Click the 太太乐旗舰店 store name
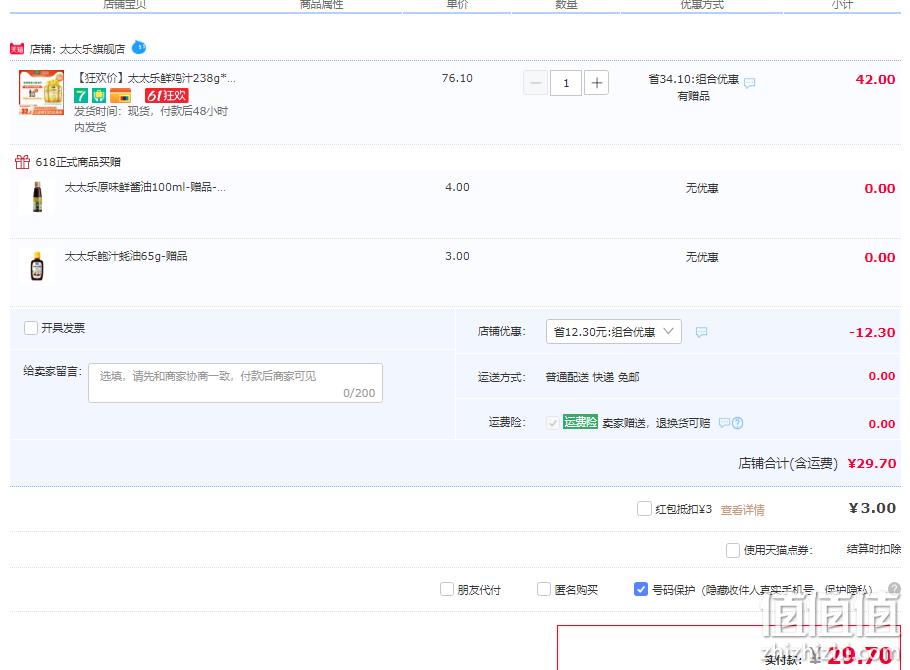 92,49
